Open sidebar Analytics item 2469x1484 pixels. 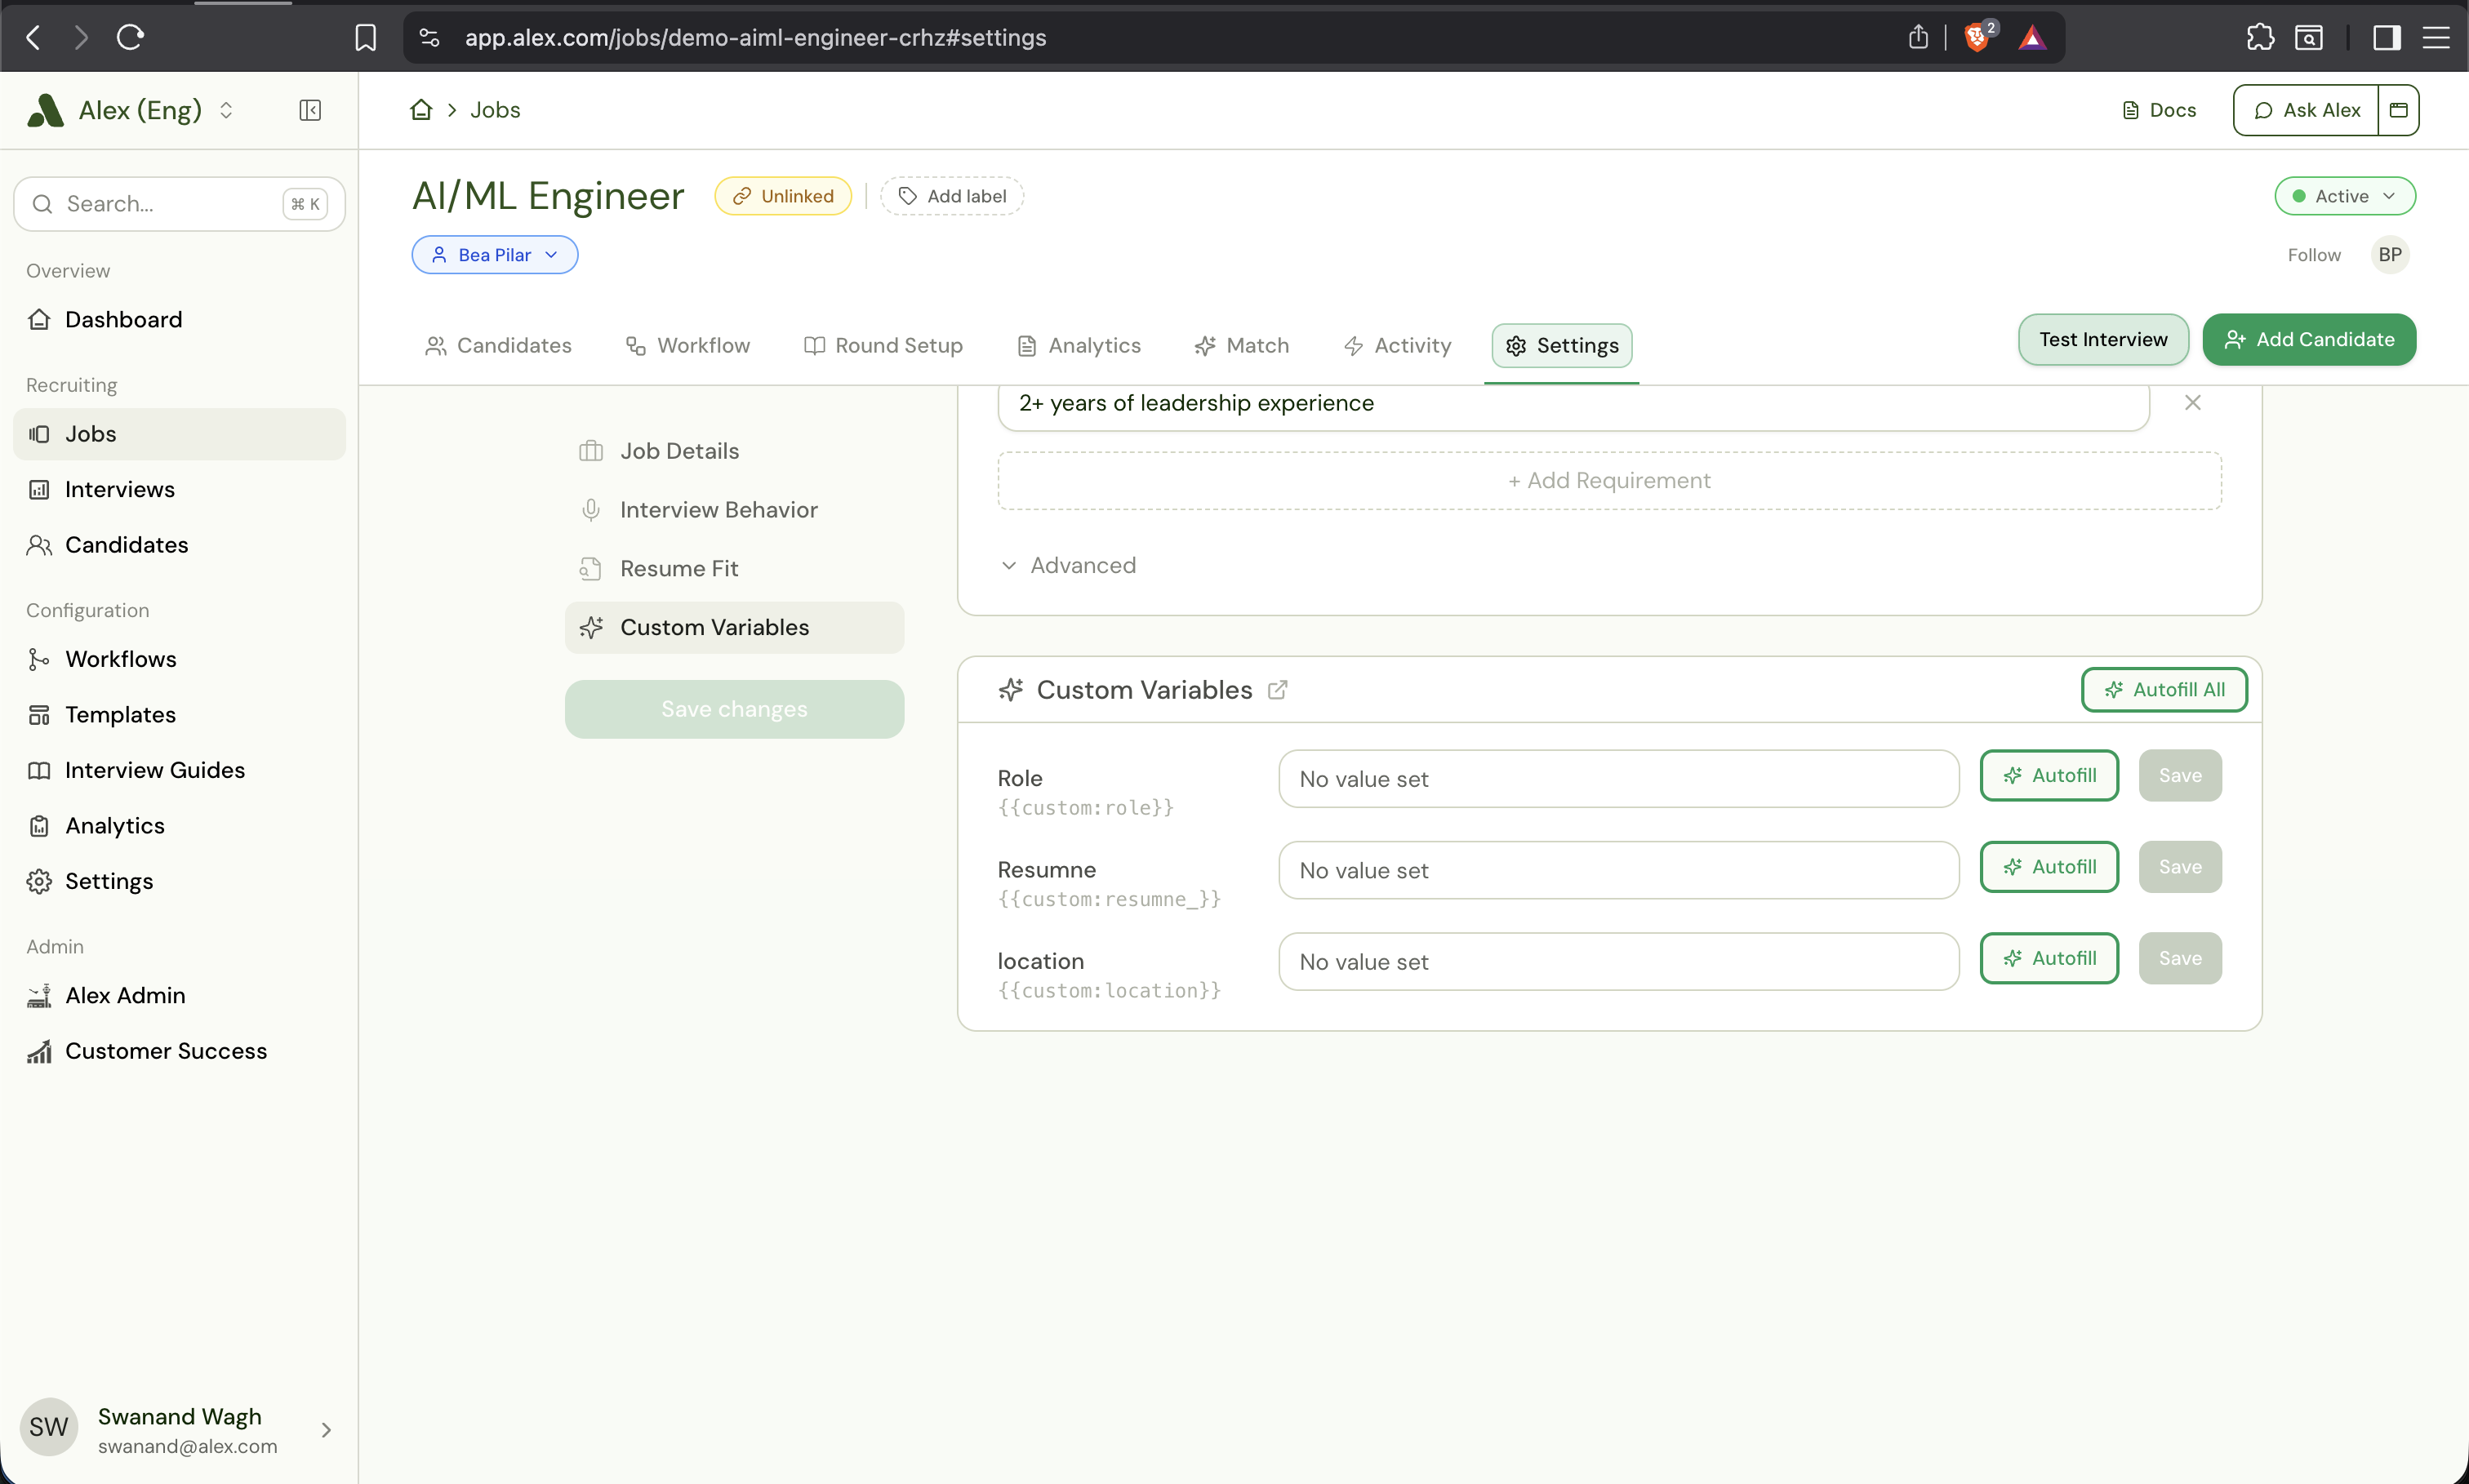click(179, 826)
